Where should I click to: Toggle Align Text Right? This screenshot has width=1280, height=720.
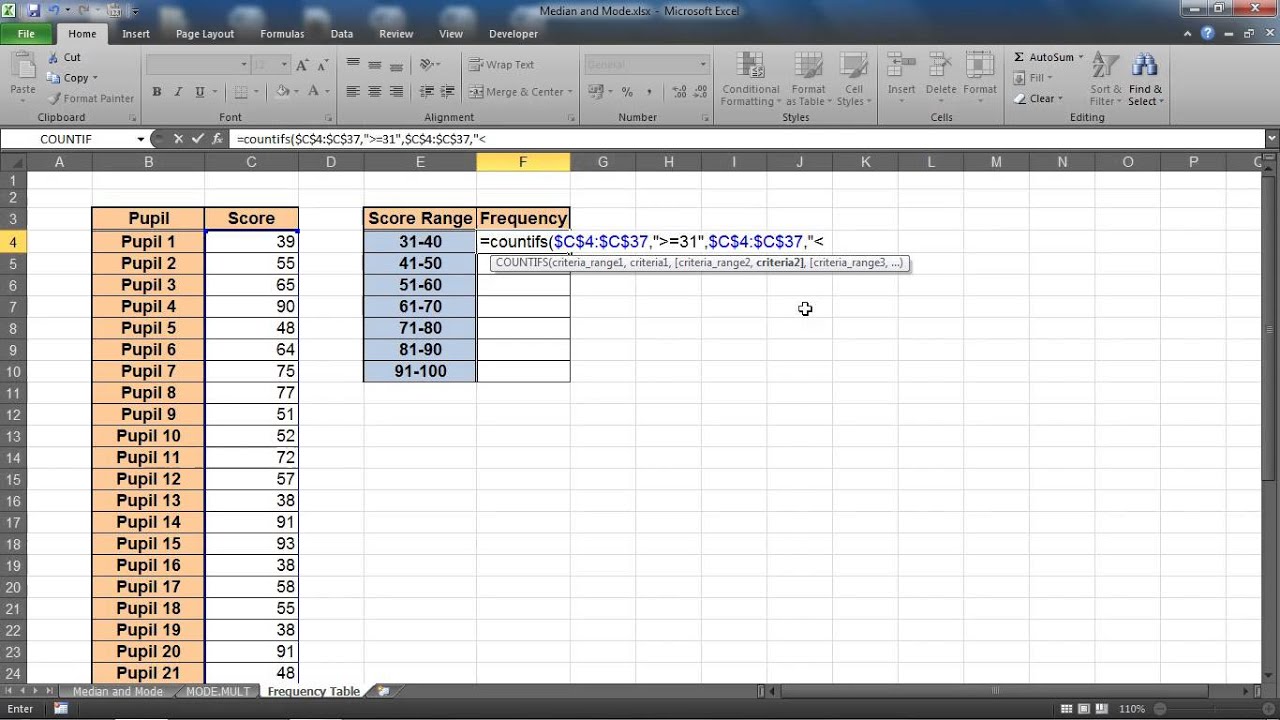397,91
